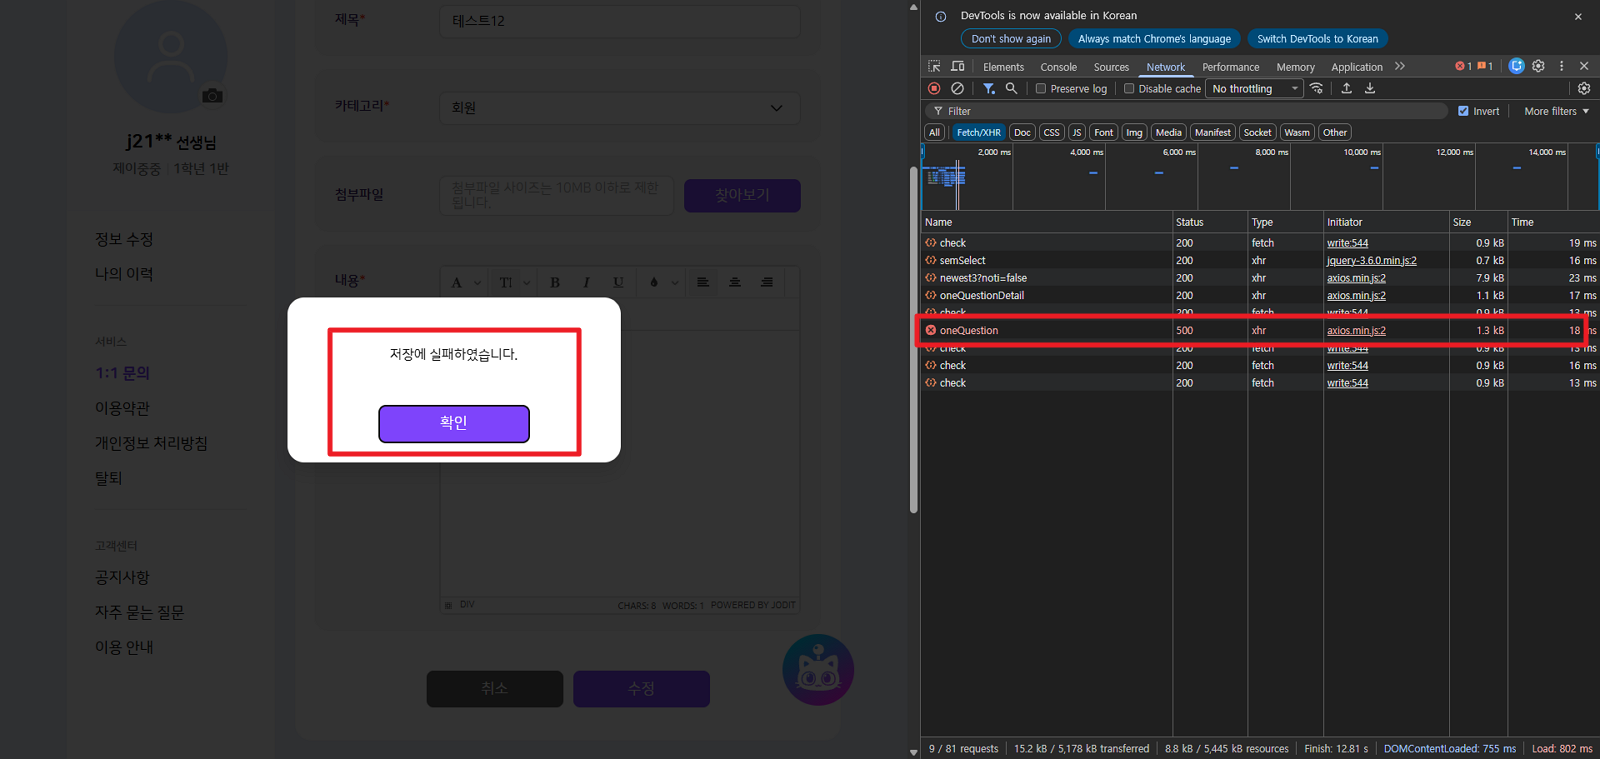This screenshot has width=1600, height=759.
Task: Click Switch DevTools to Korean
Action: click(x=1317, y=39)
